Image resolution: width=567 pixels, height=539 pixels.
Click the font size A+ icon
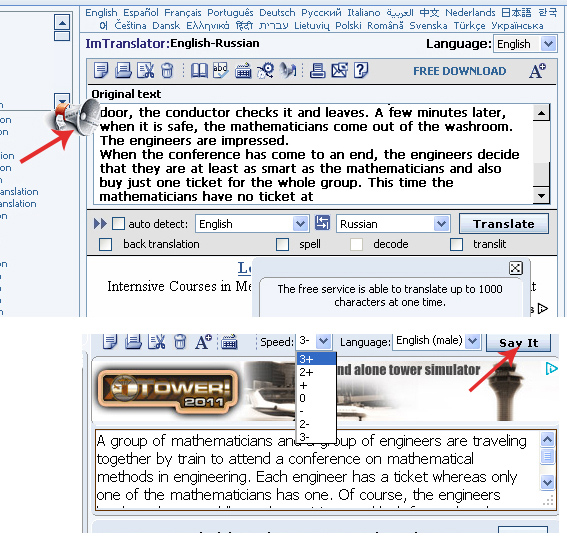click(x=537, y=70)
